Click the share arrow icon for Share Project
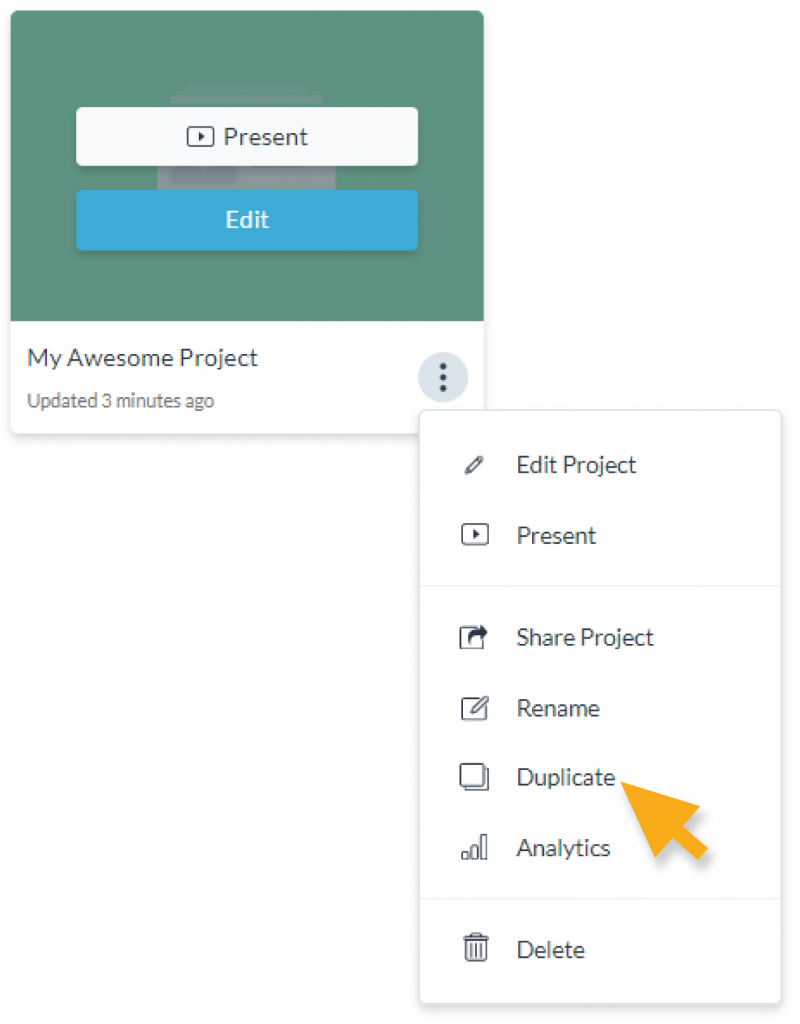The image size is (800, 1024). point(475,637)
